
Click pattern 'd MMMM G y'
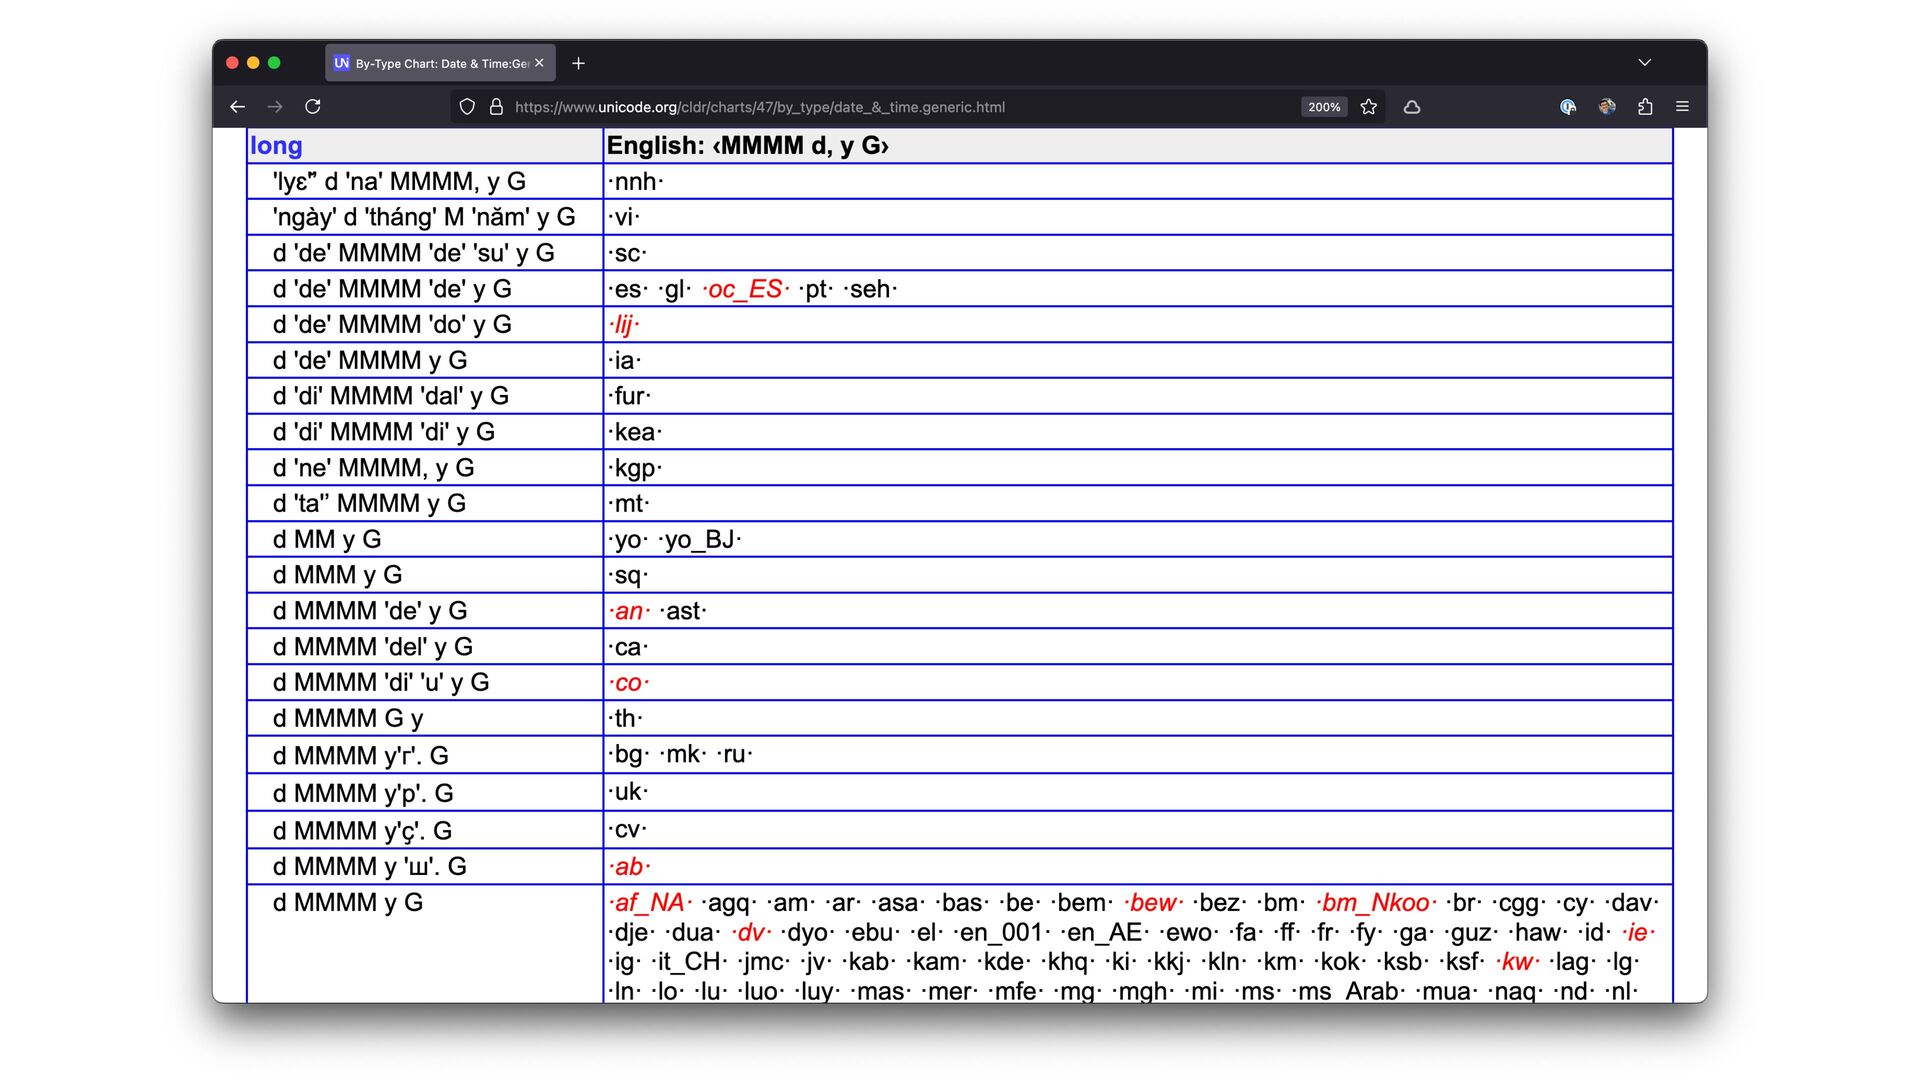tap(348, 719)
